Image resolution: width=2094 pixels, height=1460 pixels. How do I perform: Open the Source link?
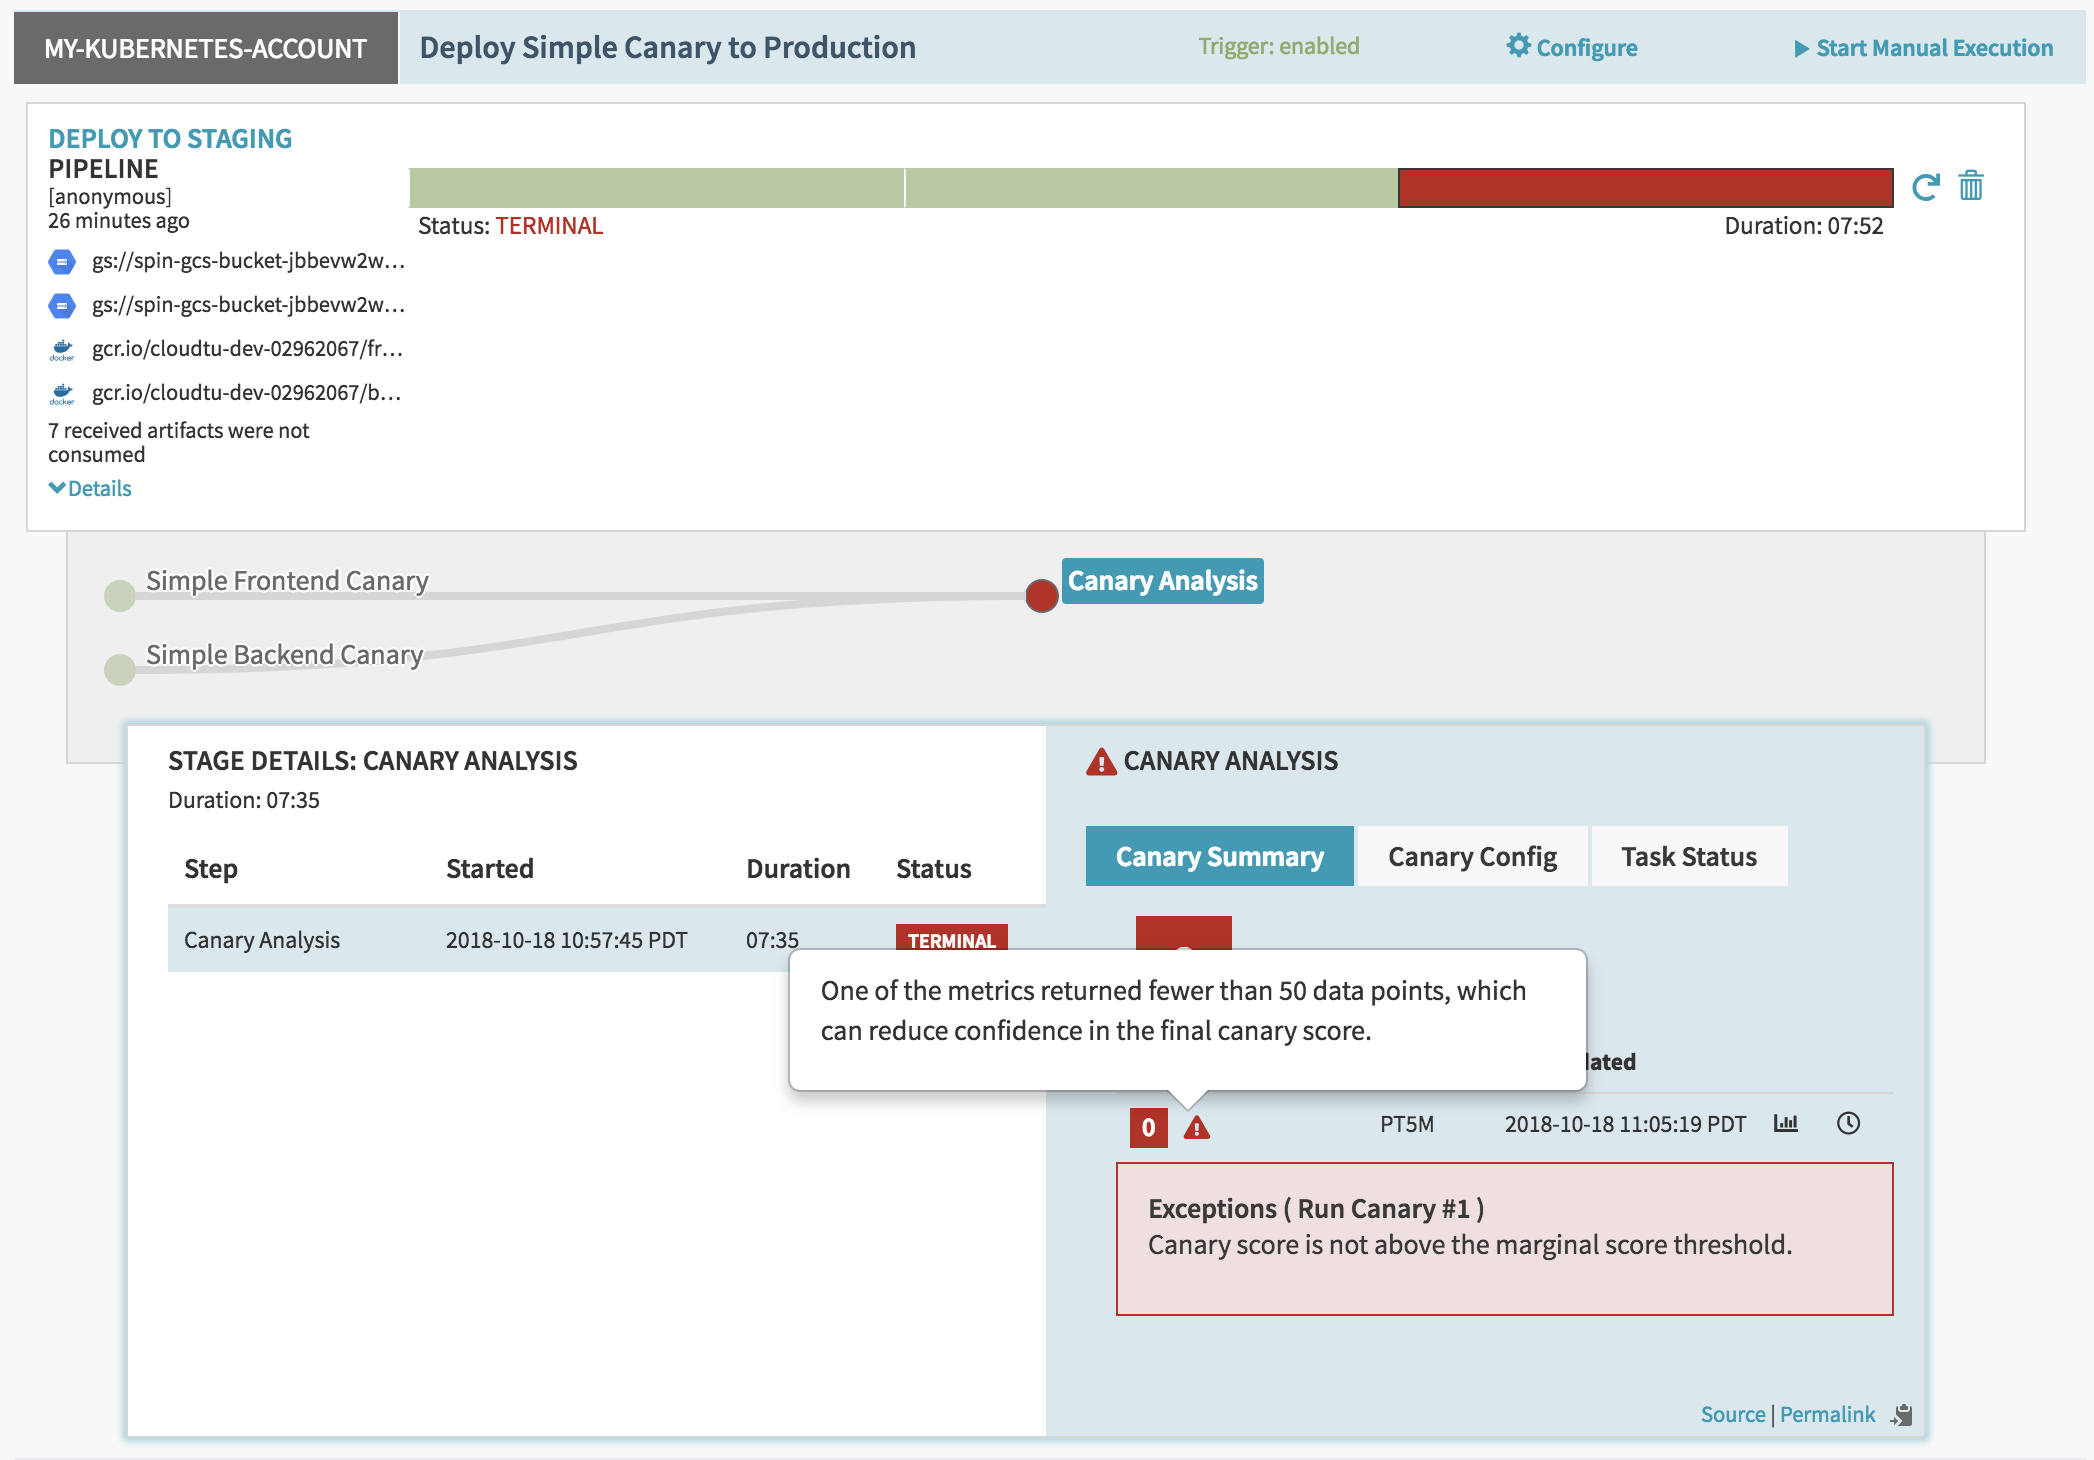pos(1733,1414)
